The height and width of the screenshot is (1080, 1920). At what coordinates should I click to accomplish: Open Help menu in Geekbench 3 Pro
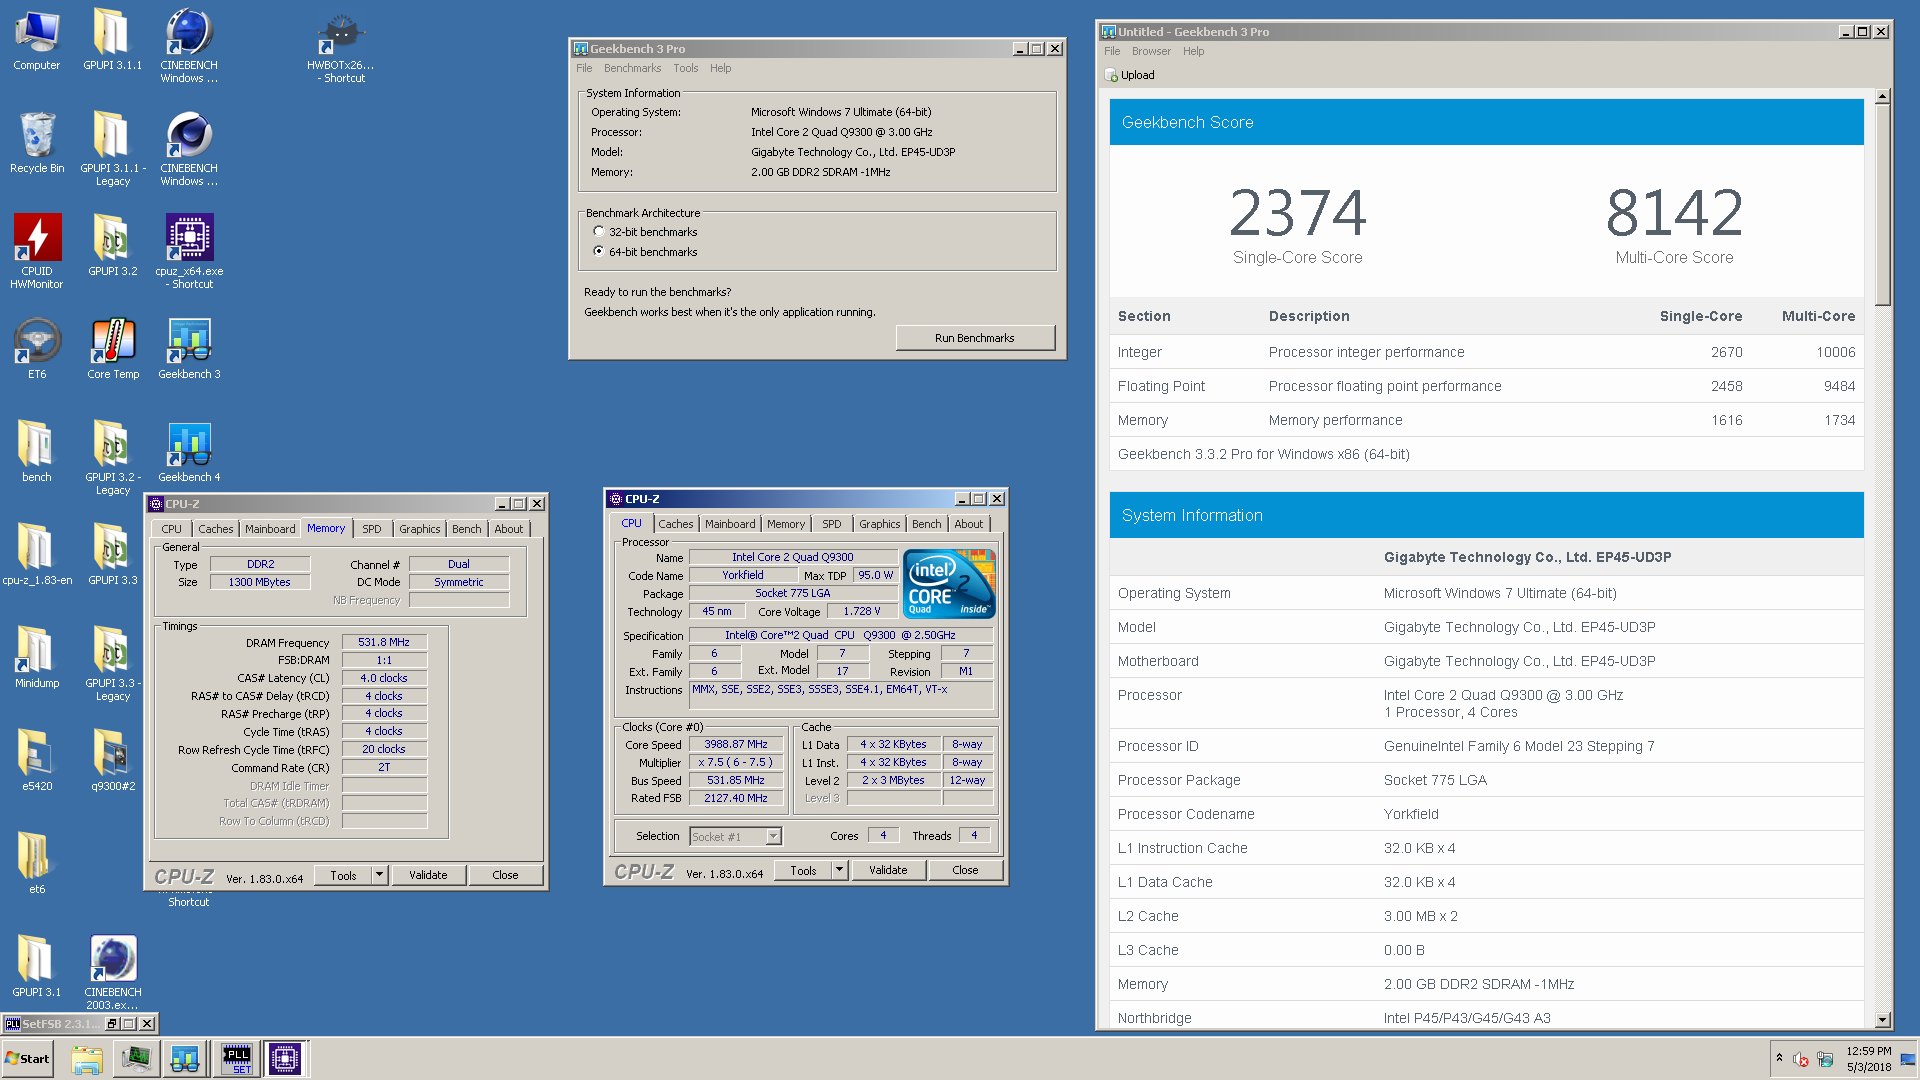coord(720,68)
